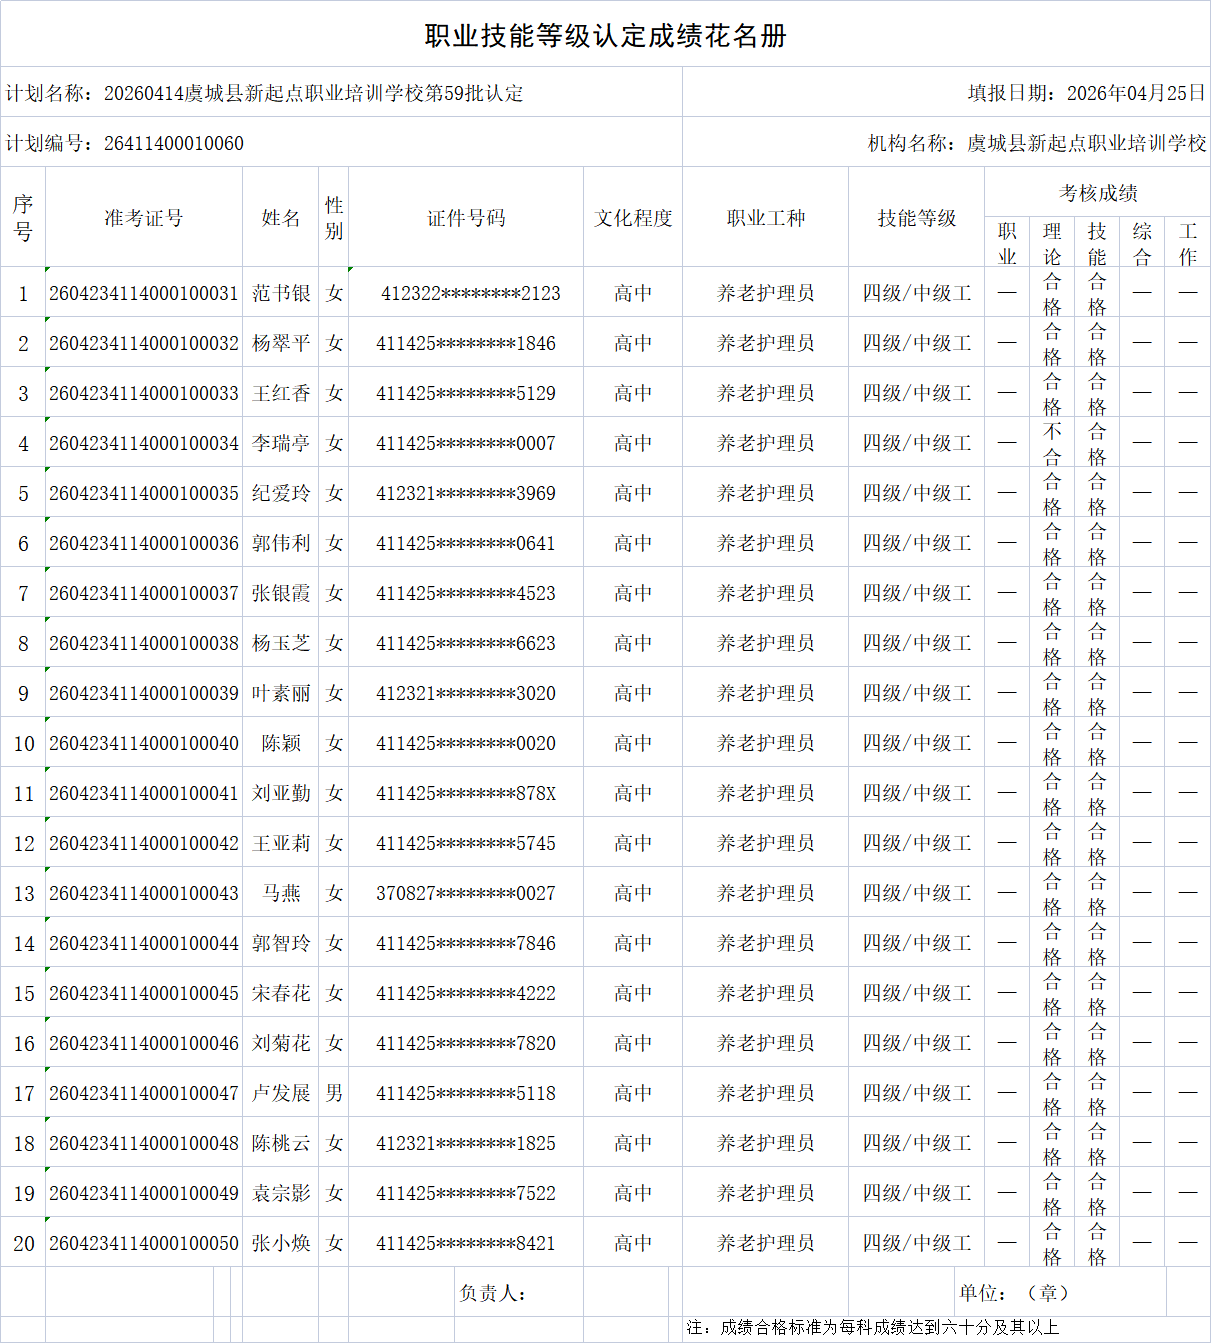The width and height of the screenshot is (1211, 1343).
Task: Click 高中 education cell in row 袁宗影
Action: (x=633, y=1193)
